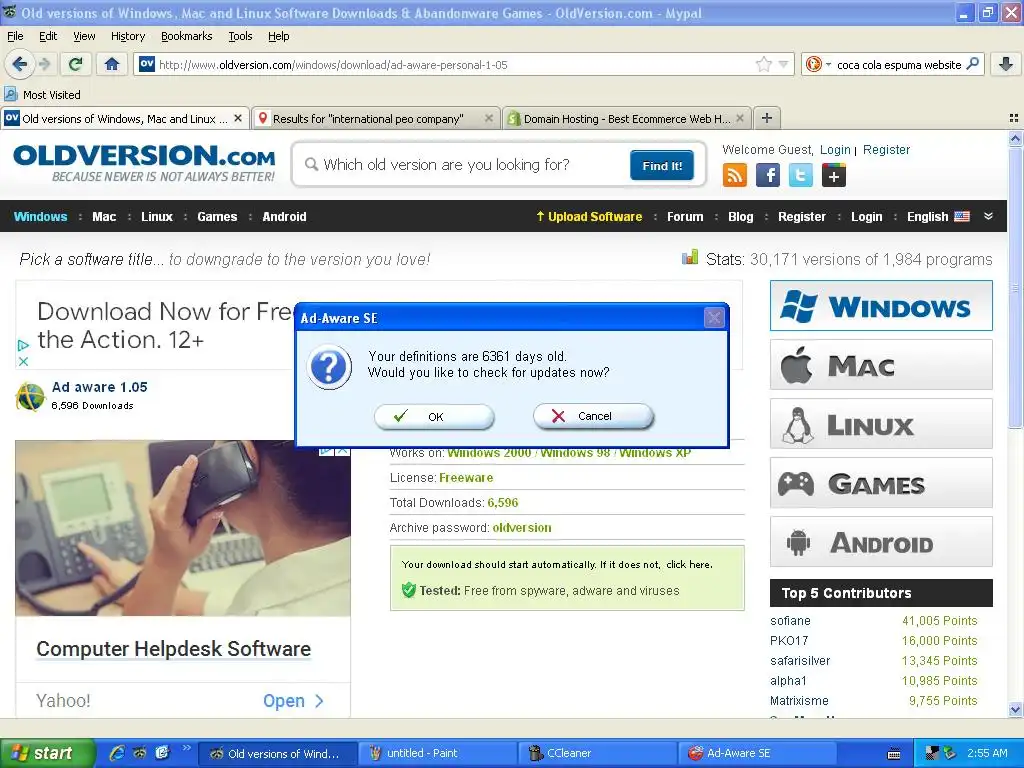Launch Internet Explorer from Quick Launch
Image resolution: width=1024 pixels, height=768 pixels.
(x=117, y=753)
